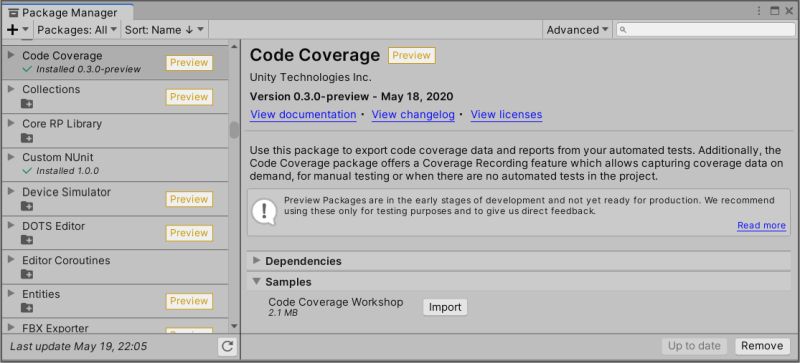Expand the Core RP Library arrow
This screenshot has width=800, height=363.
11,123
